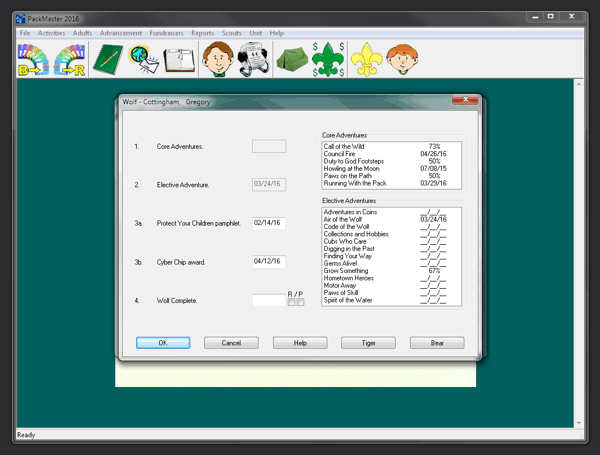Open the Activities menu
Viewport: 600px width, 455px height.
click(x=51, y=33)
